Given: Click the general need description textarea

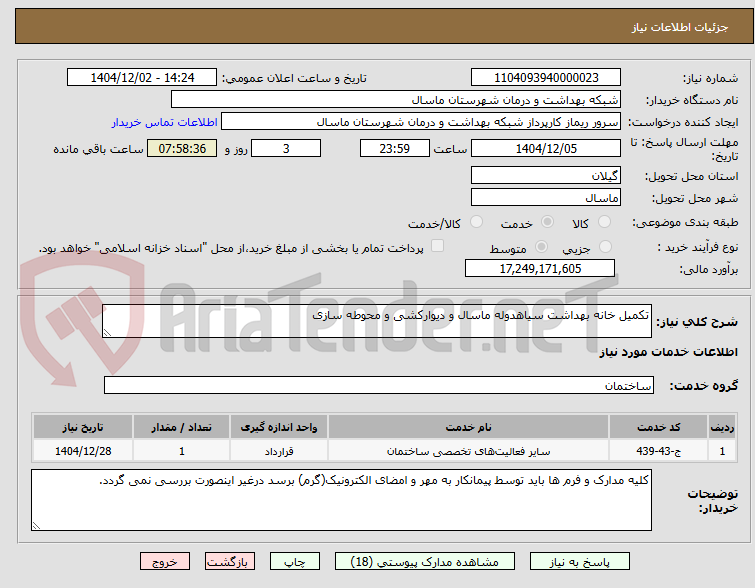Looking at the screenshot, I should (377, 321).
